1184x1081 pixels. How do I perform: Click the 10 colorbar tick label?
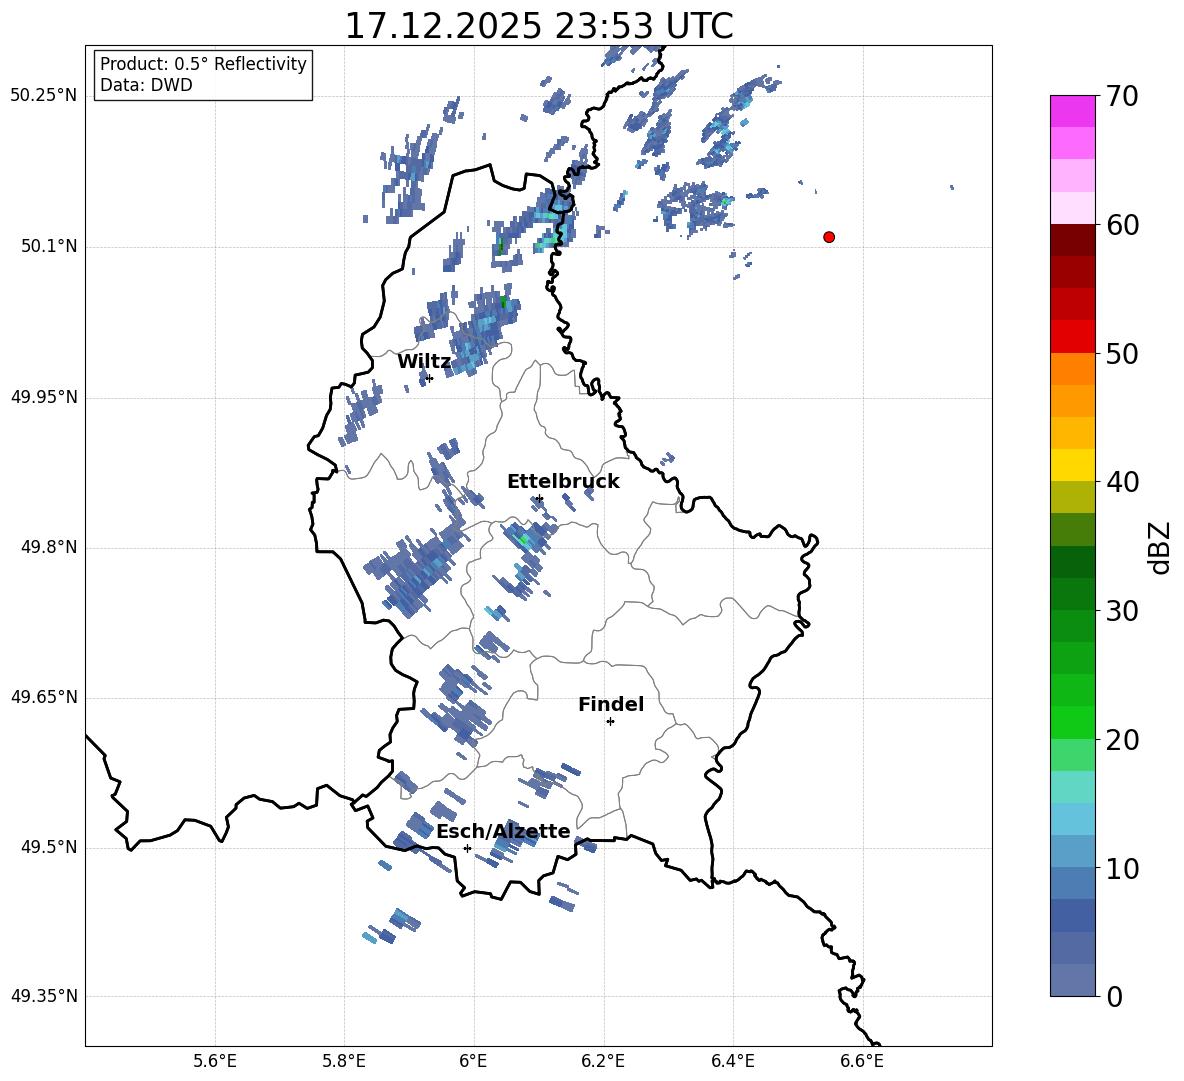(x=1122, y=868)
